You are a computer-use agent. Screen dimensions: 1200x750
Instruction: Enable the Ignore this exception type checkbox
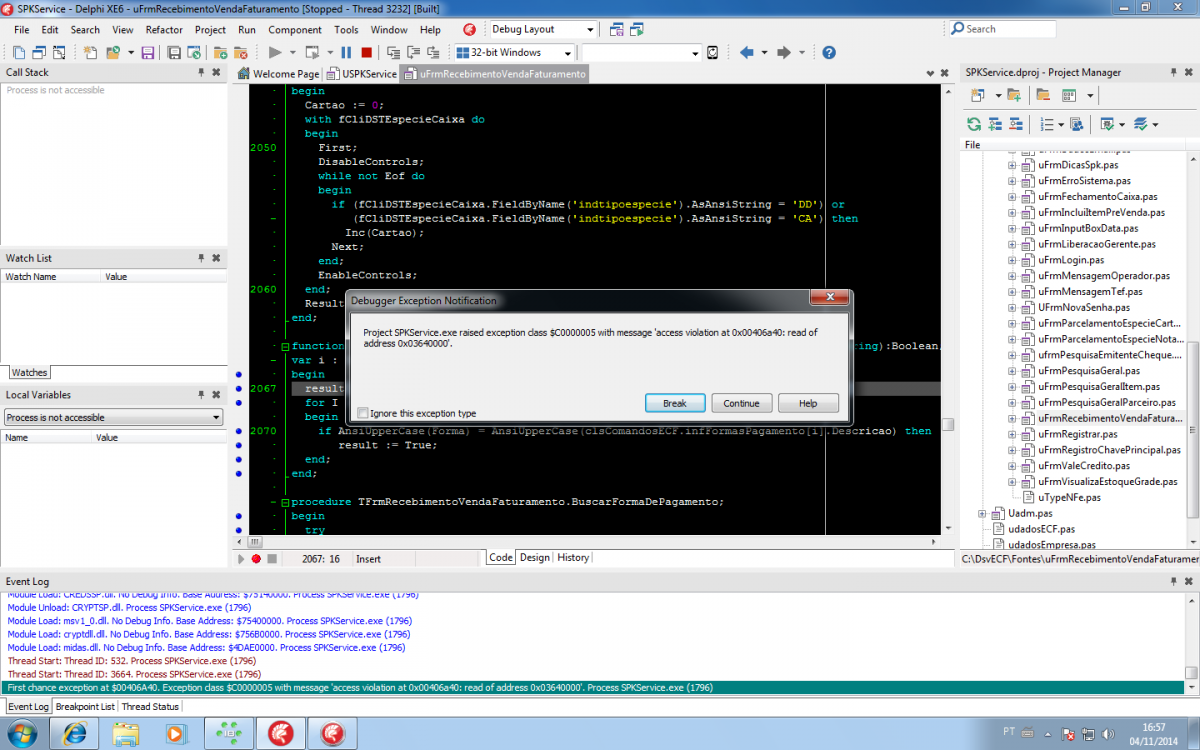coord(362,413)
